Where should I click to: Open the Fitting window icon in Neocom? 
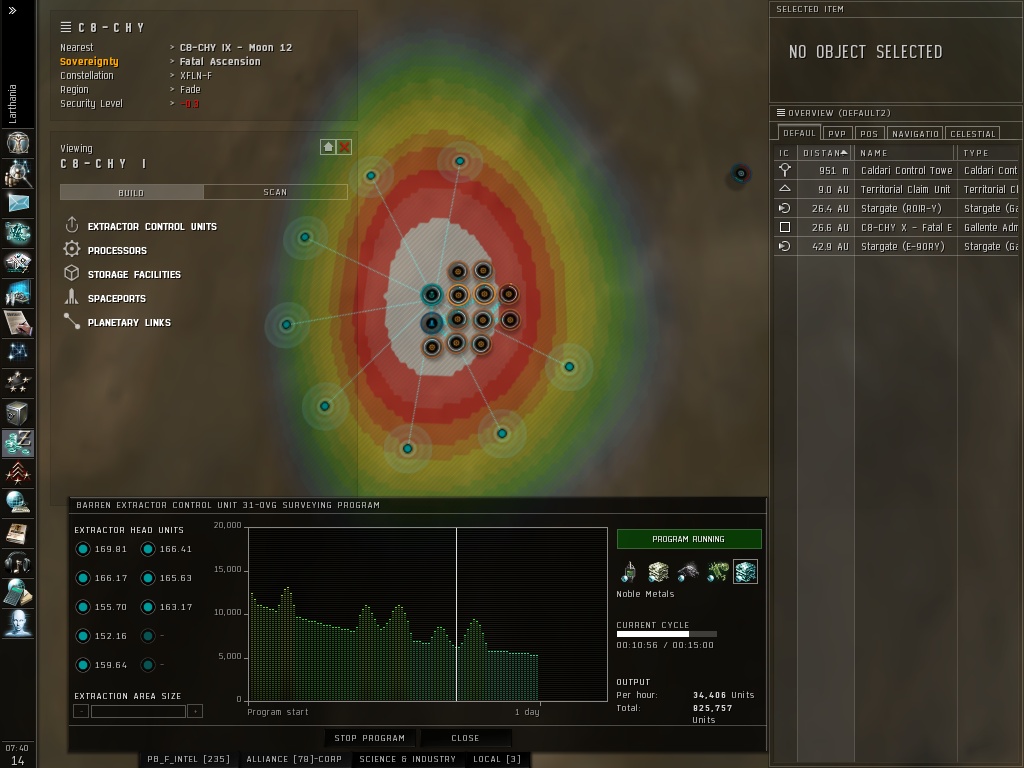point(18,232)
